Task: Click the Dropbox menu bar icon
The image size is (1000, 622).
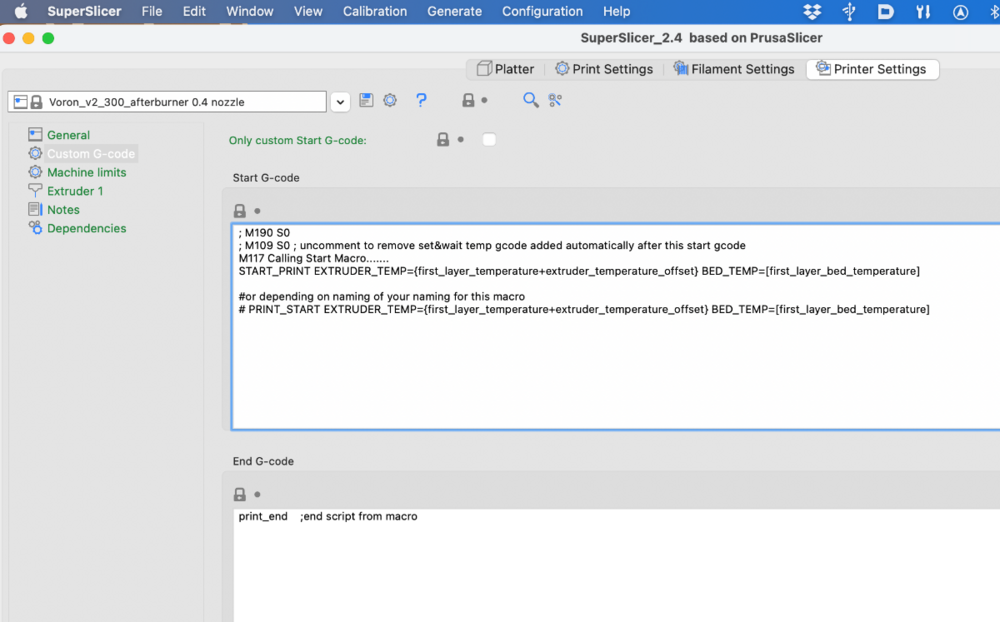Action: pyautogui.click(x=812, y=11)
